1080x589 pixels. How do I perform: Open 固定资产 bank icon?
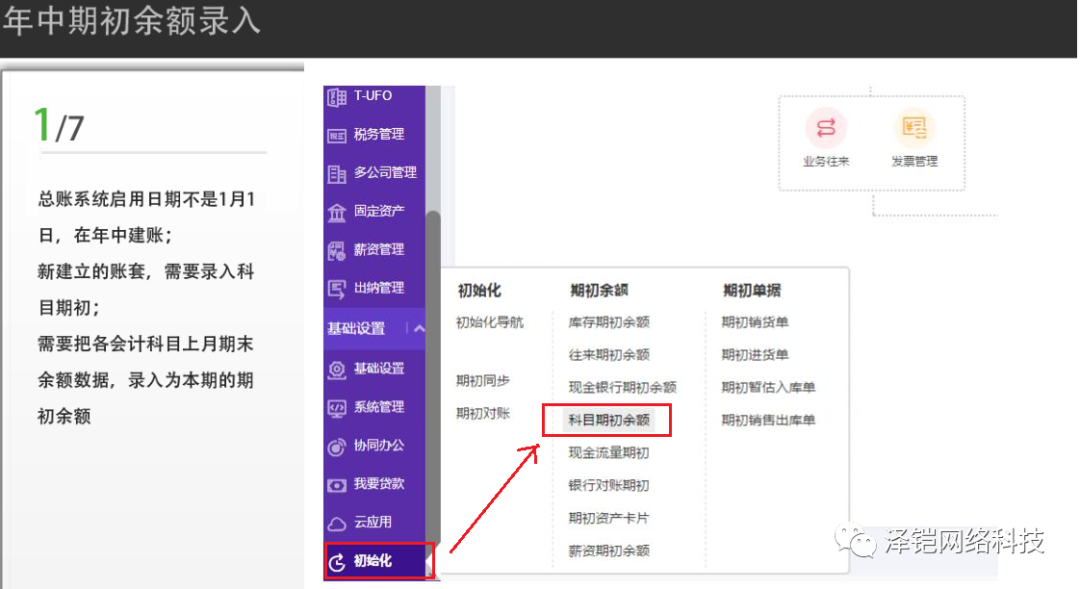point(337,212)
